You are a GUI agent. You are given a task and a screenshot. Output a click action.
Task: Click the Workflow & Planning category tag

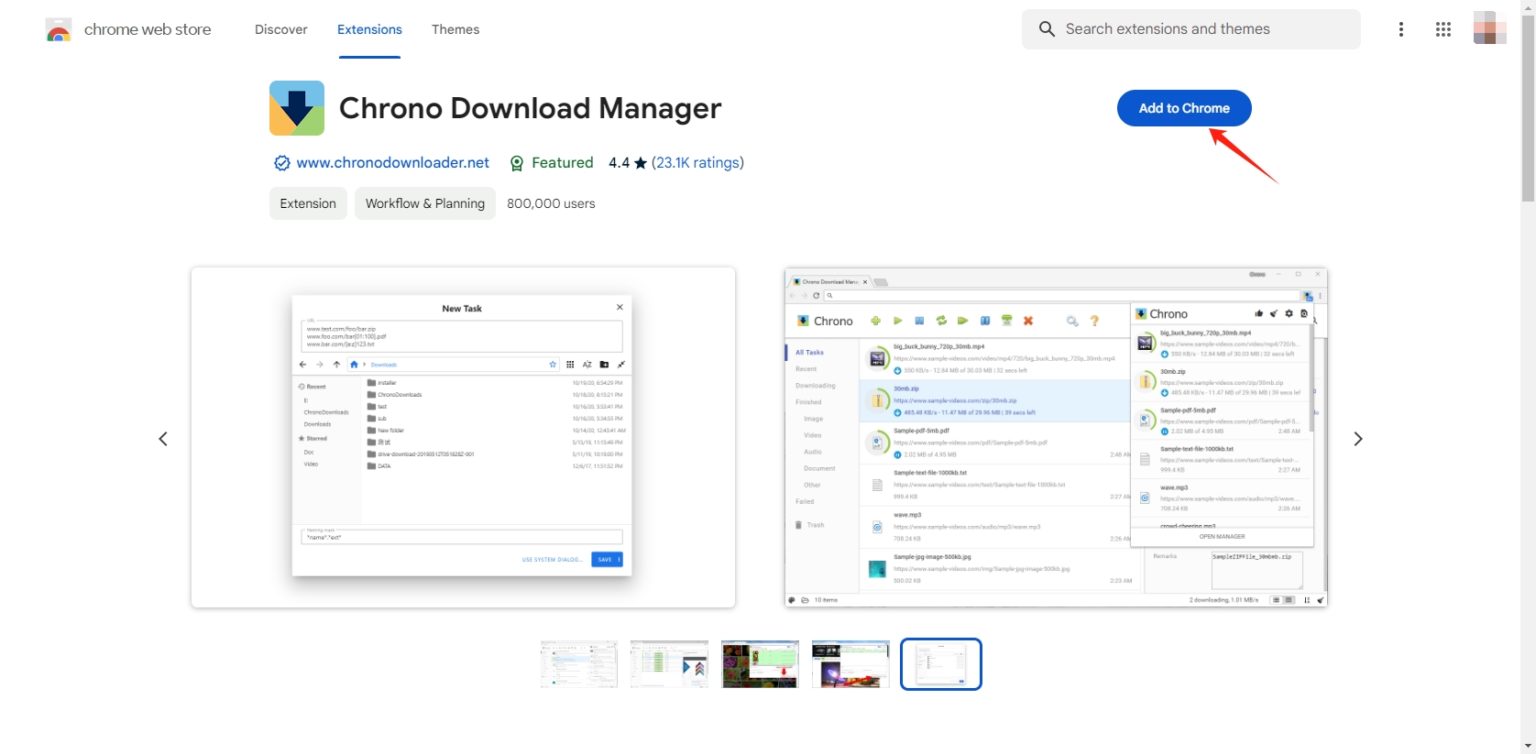425,203
